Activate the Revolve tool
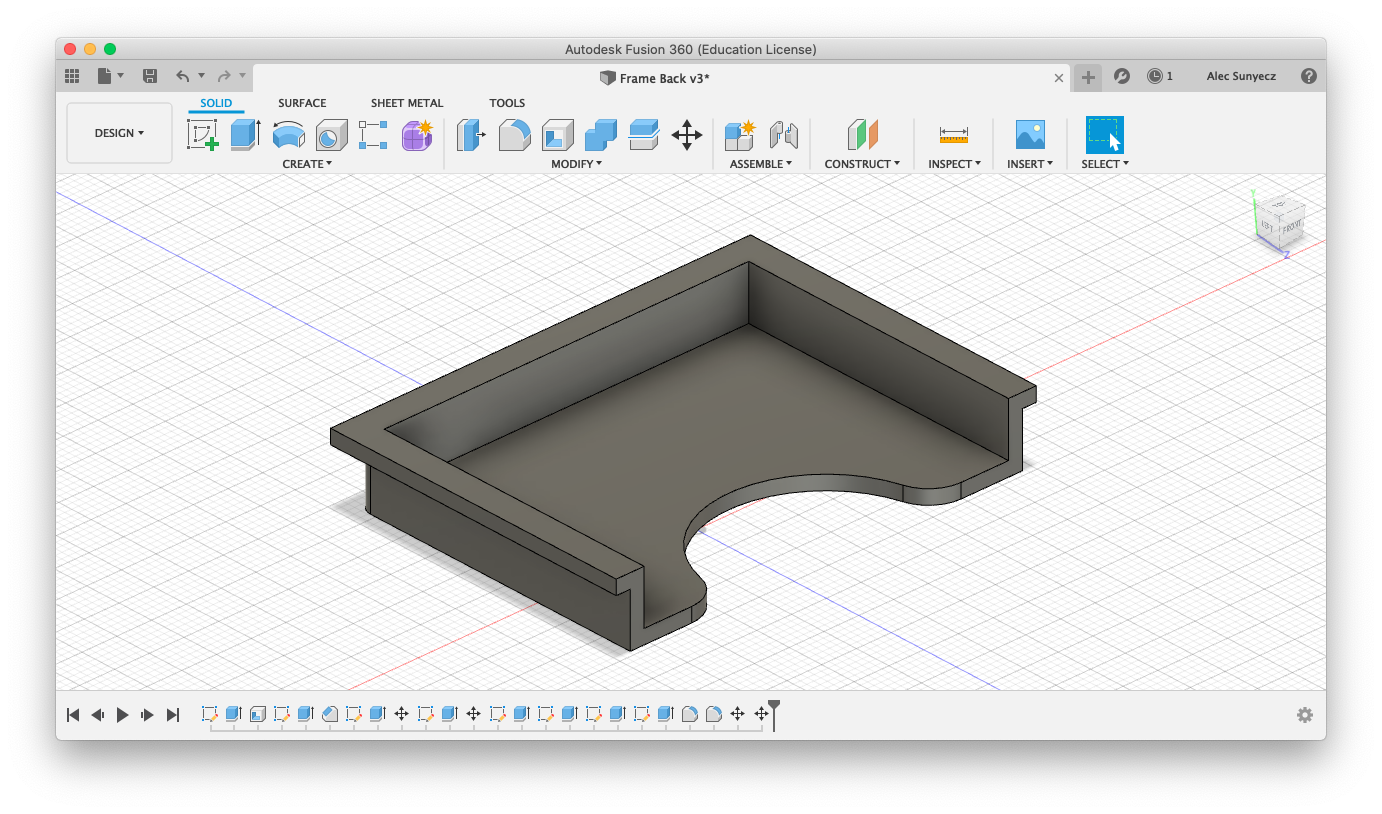 (x=289, y=134)
